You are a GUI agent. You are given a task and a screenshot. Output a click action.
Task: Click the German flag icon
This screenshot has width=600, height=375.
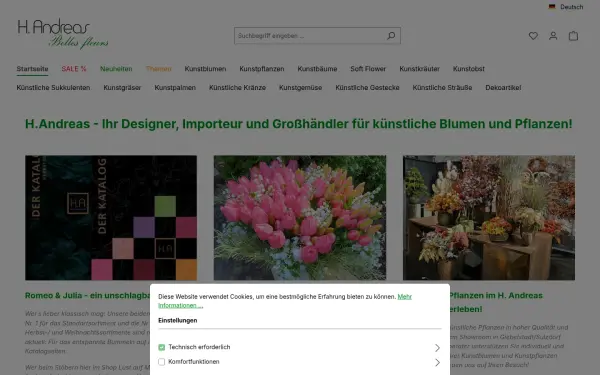(552, 7)
